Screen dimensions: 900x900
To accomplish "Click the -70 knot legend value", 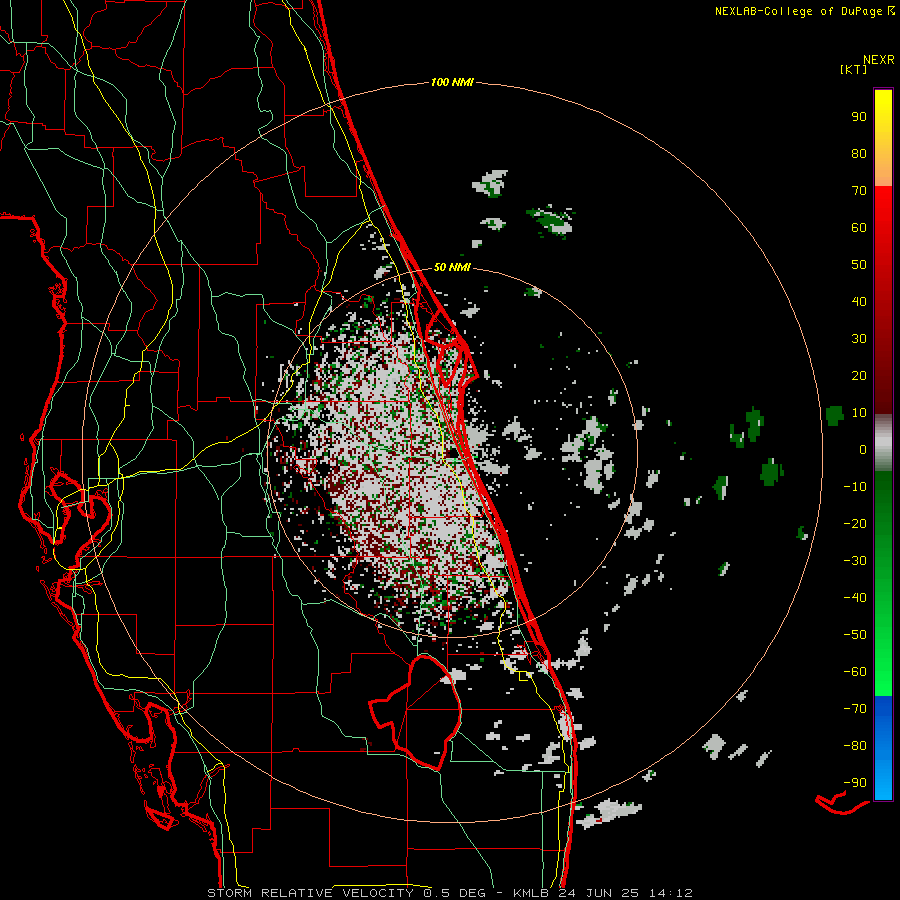I will click(855, 708).
